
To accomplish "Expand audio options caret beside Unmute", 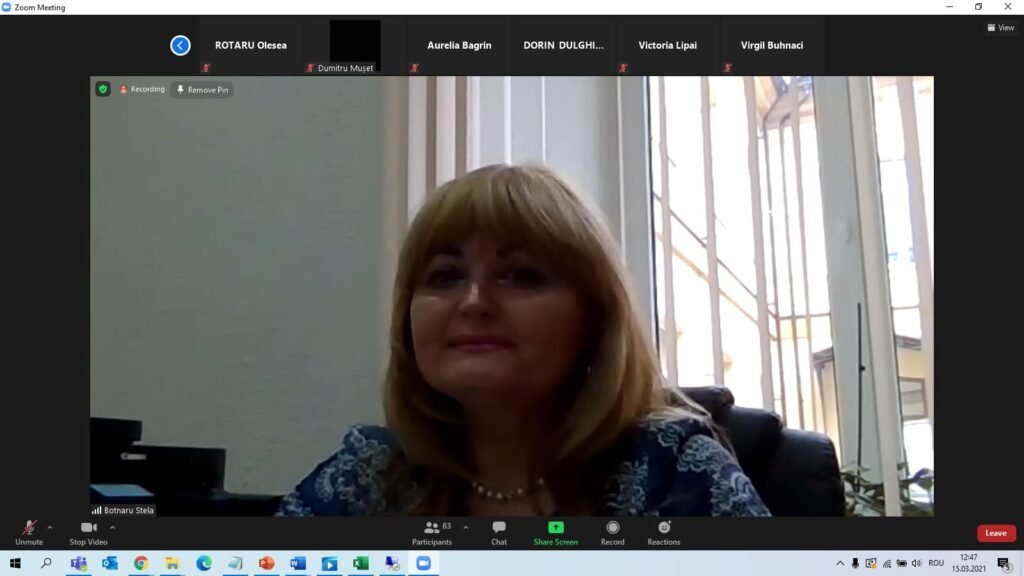I will [x=50, y=528].
